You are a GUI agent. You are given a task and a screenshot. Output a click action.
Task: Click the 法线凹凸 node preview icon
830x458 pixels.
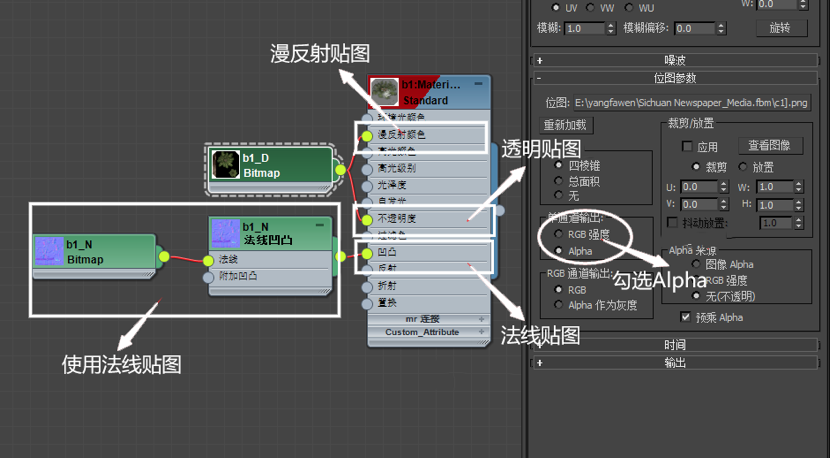[225, 234]
